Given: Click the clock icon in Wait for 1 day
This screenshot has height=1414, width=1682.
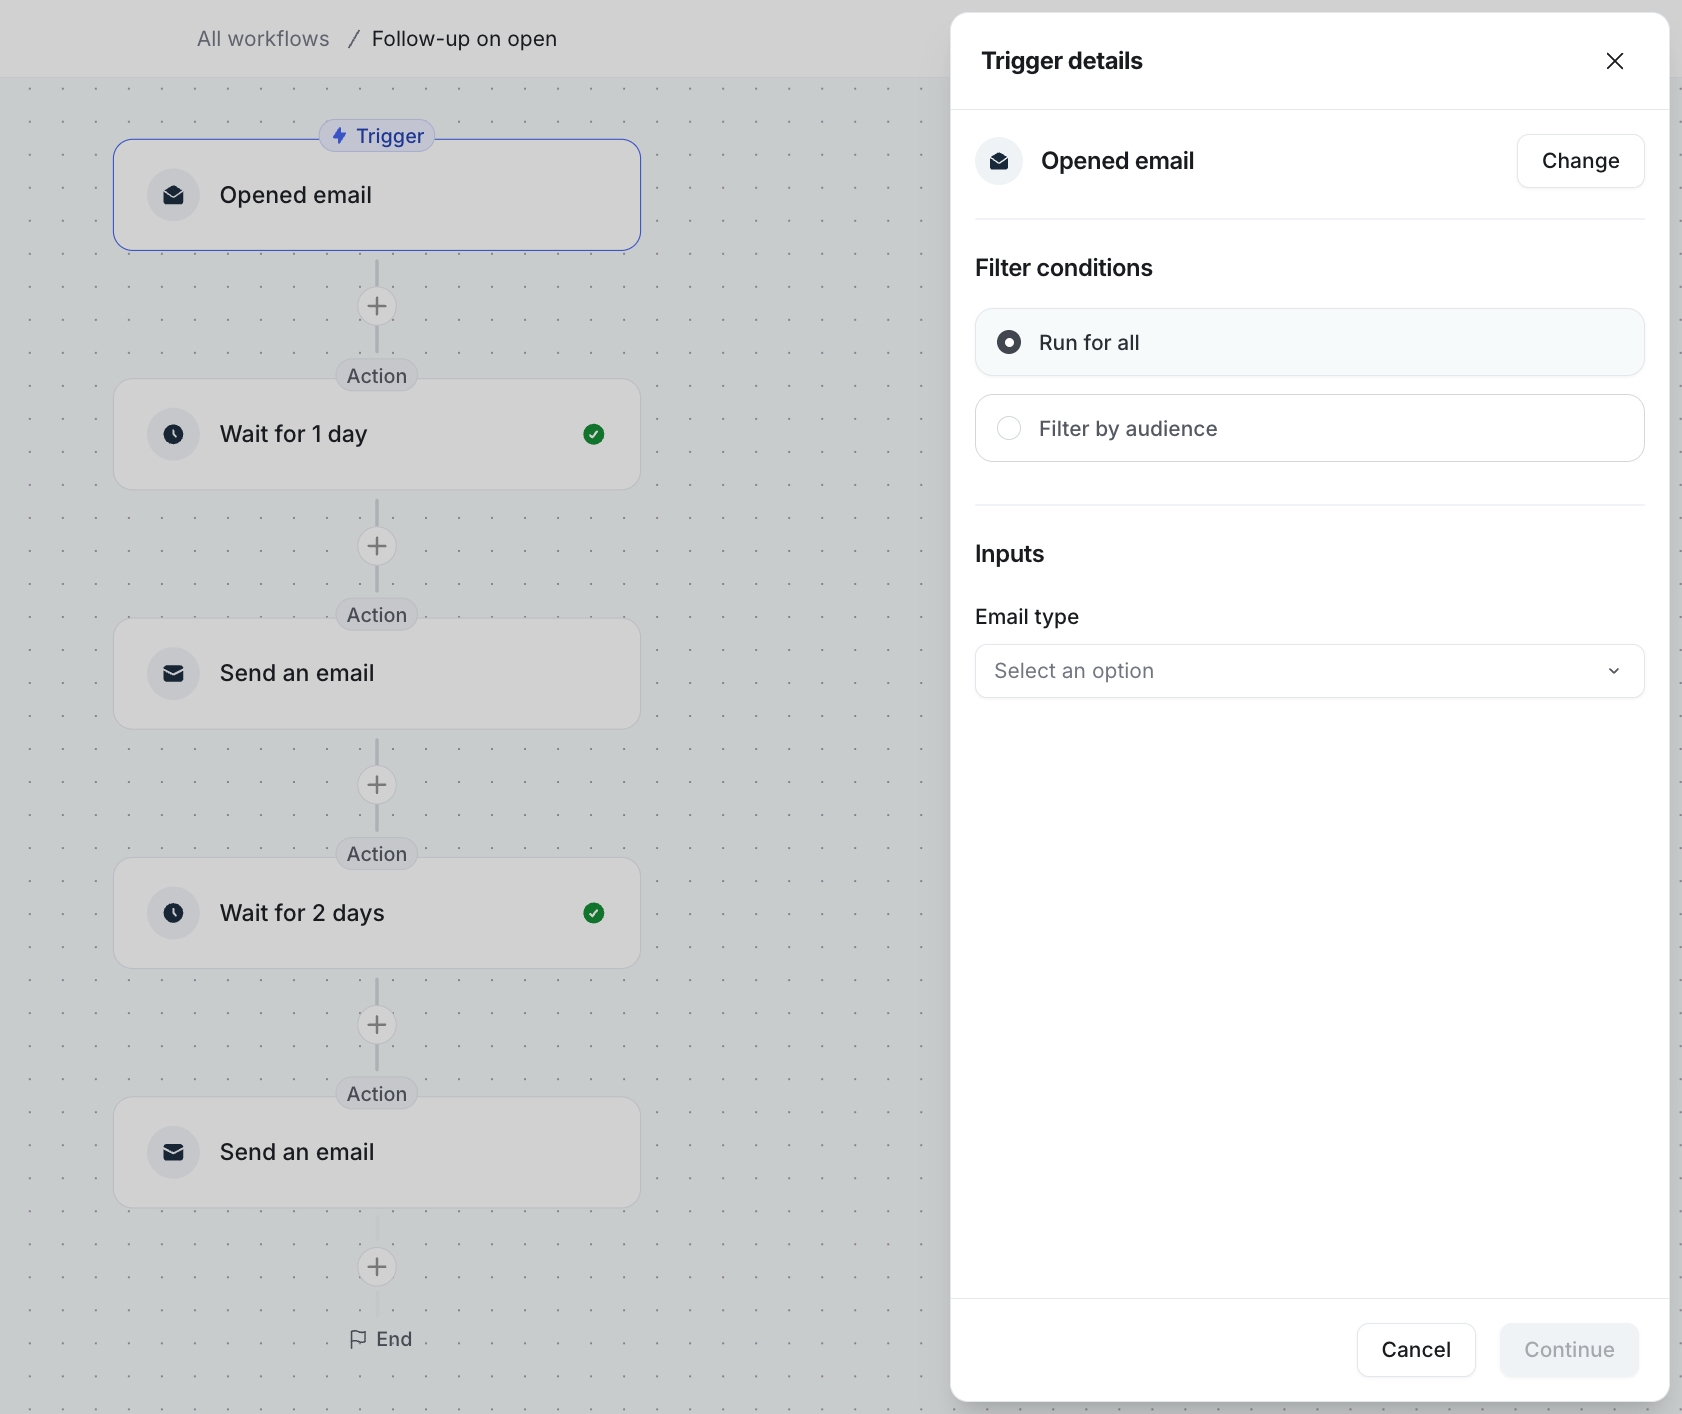Looking at the screenshot, I should point(173,434).
